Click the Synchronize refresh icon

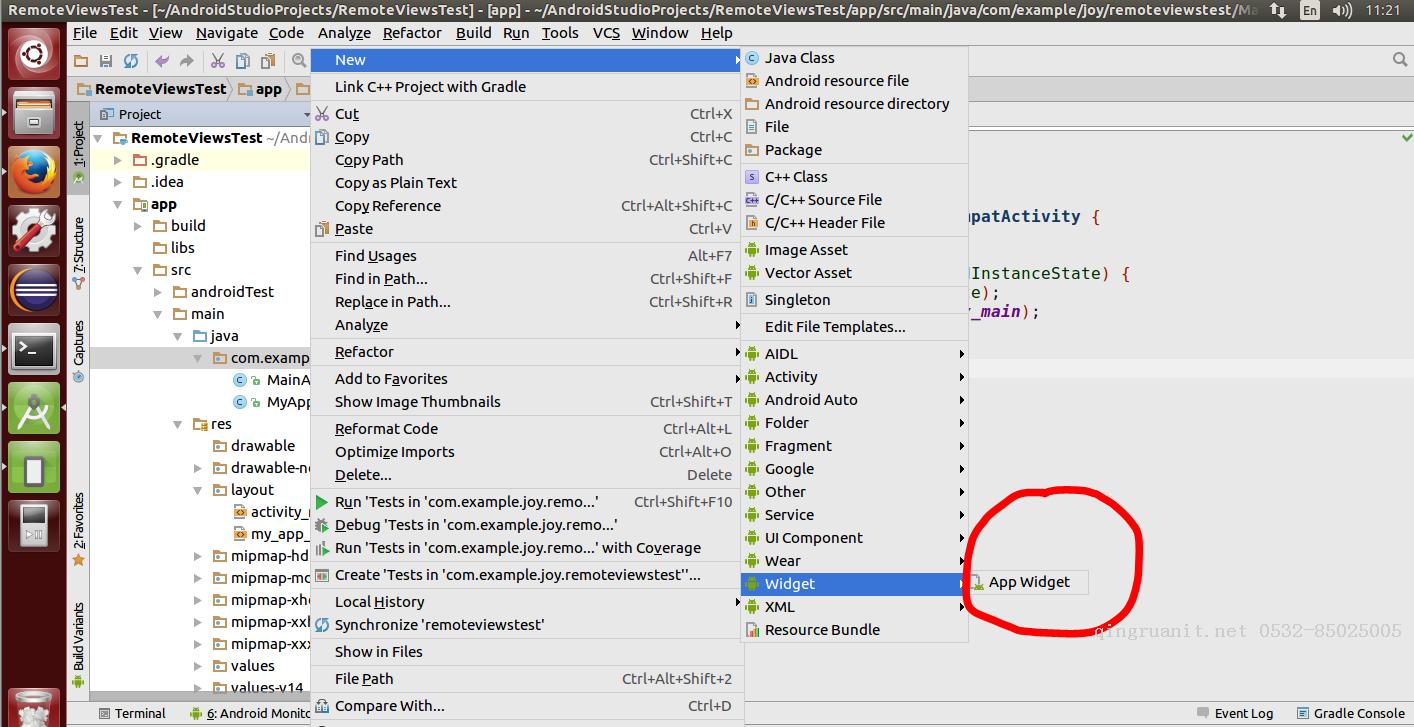[322, 625]
